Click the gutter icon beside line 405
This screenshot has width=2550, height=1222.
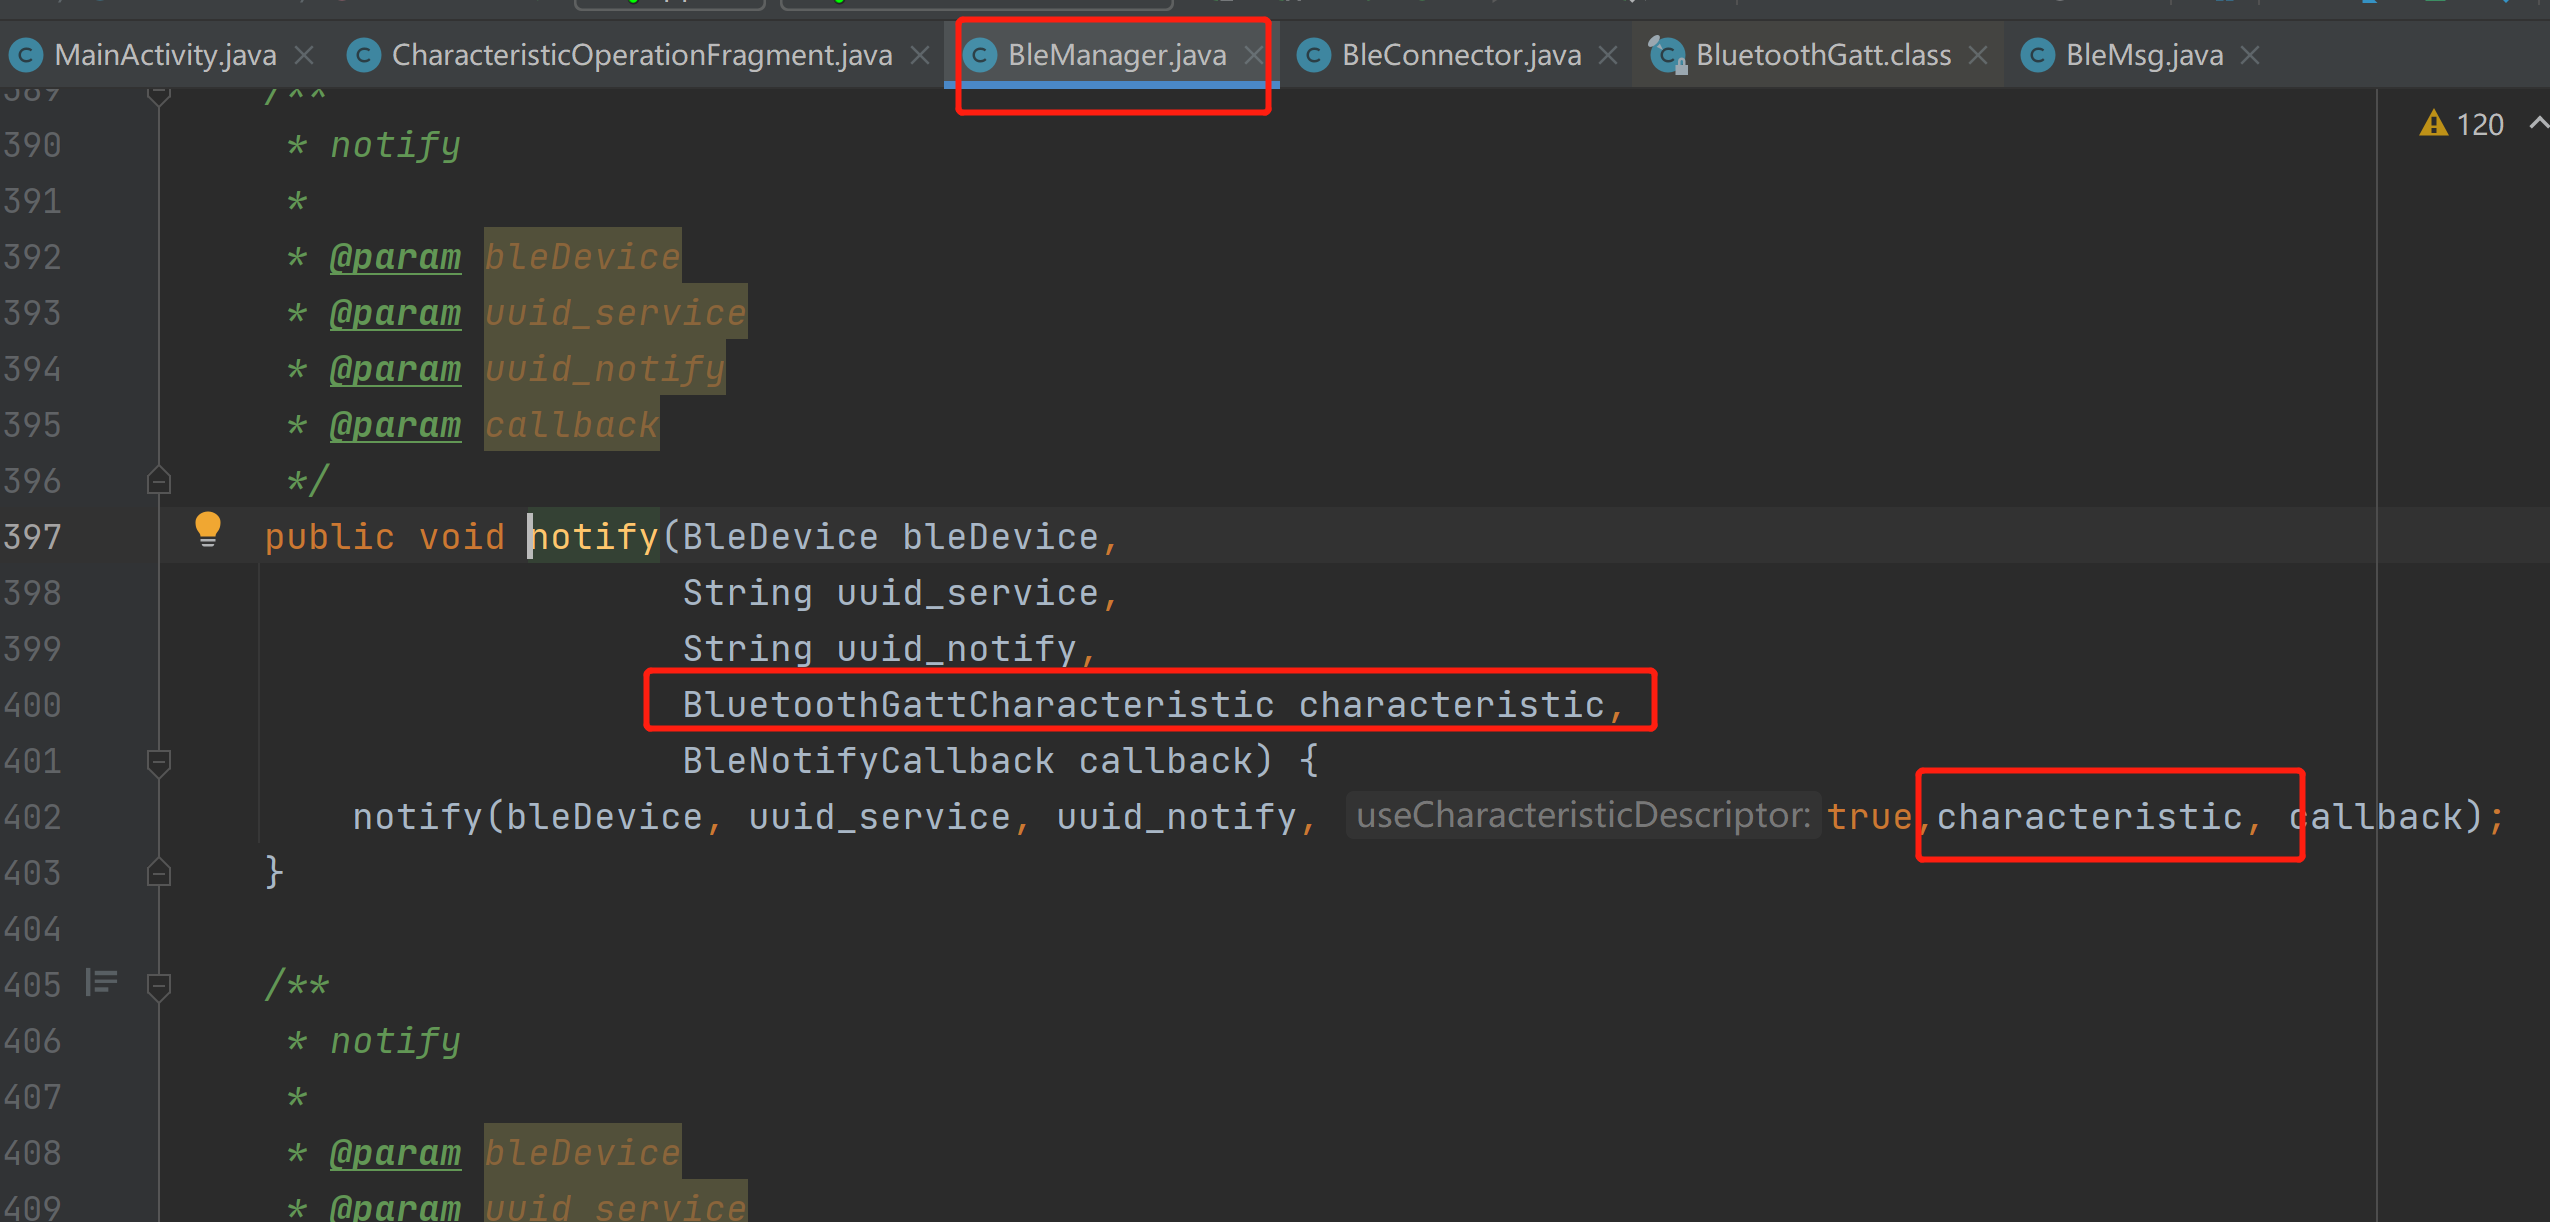click(101, 984)
